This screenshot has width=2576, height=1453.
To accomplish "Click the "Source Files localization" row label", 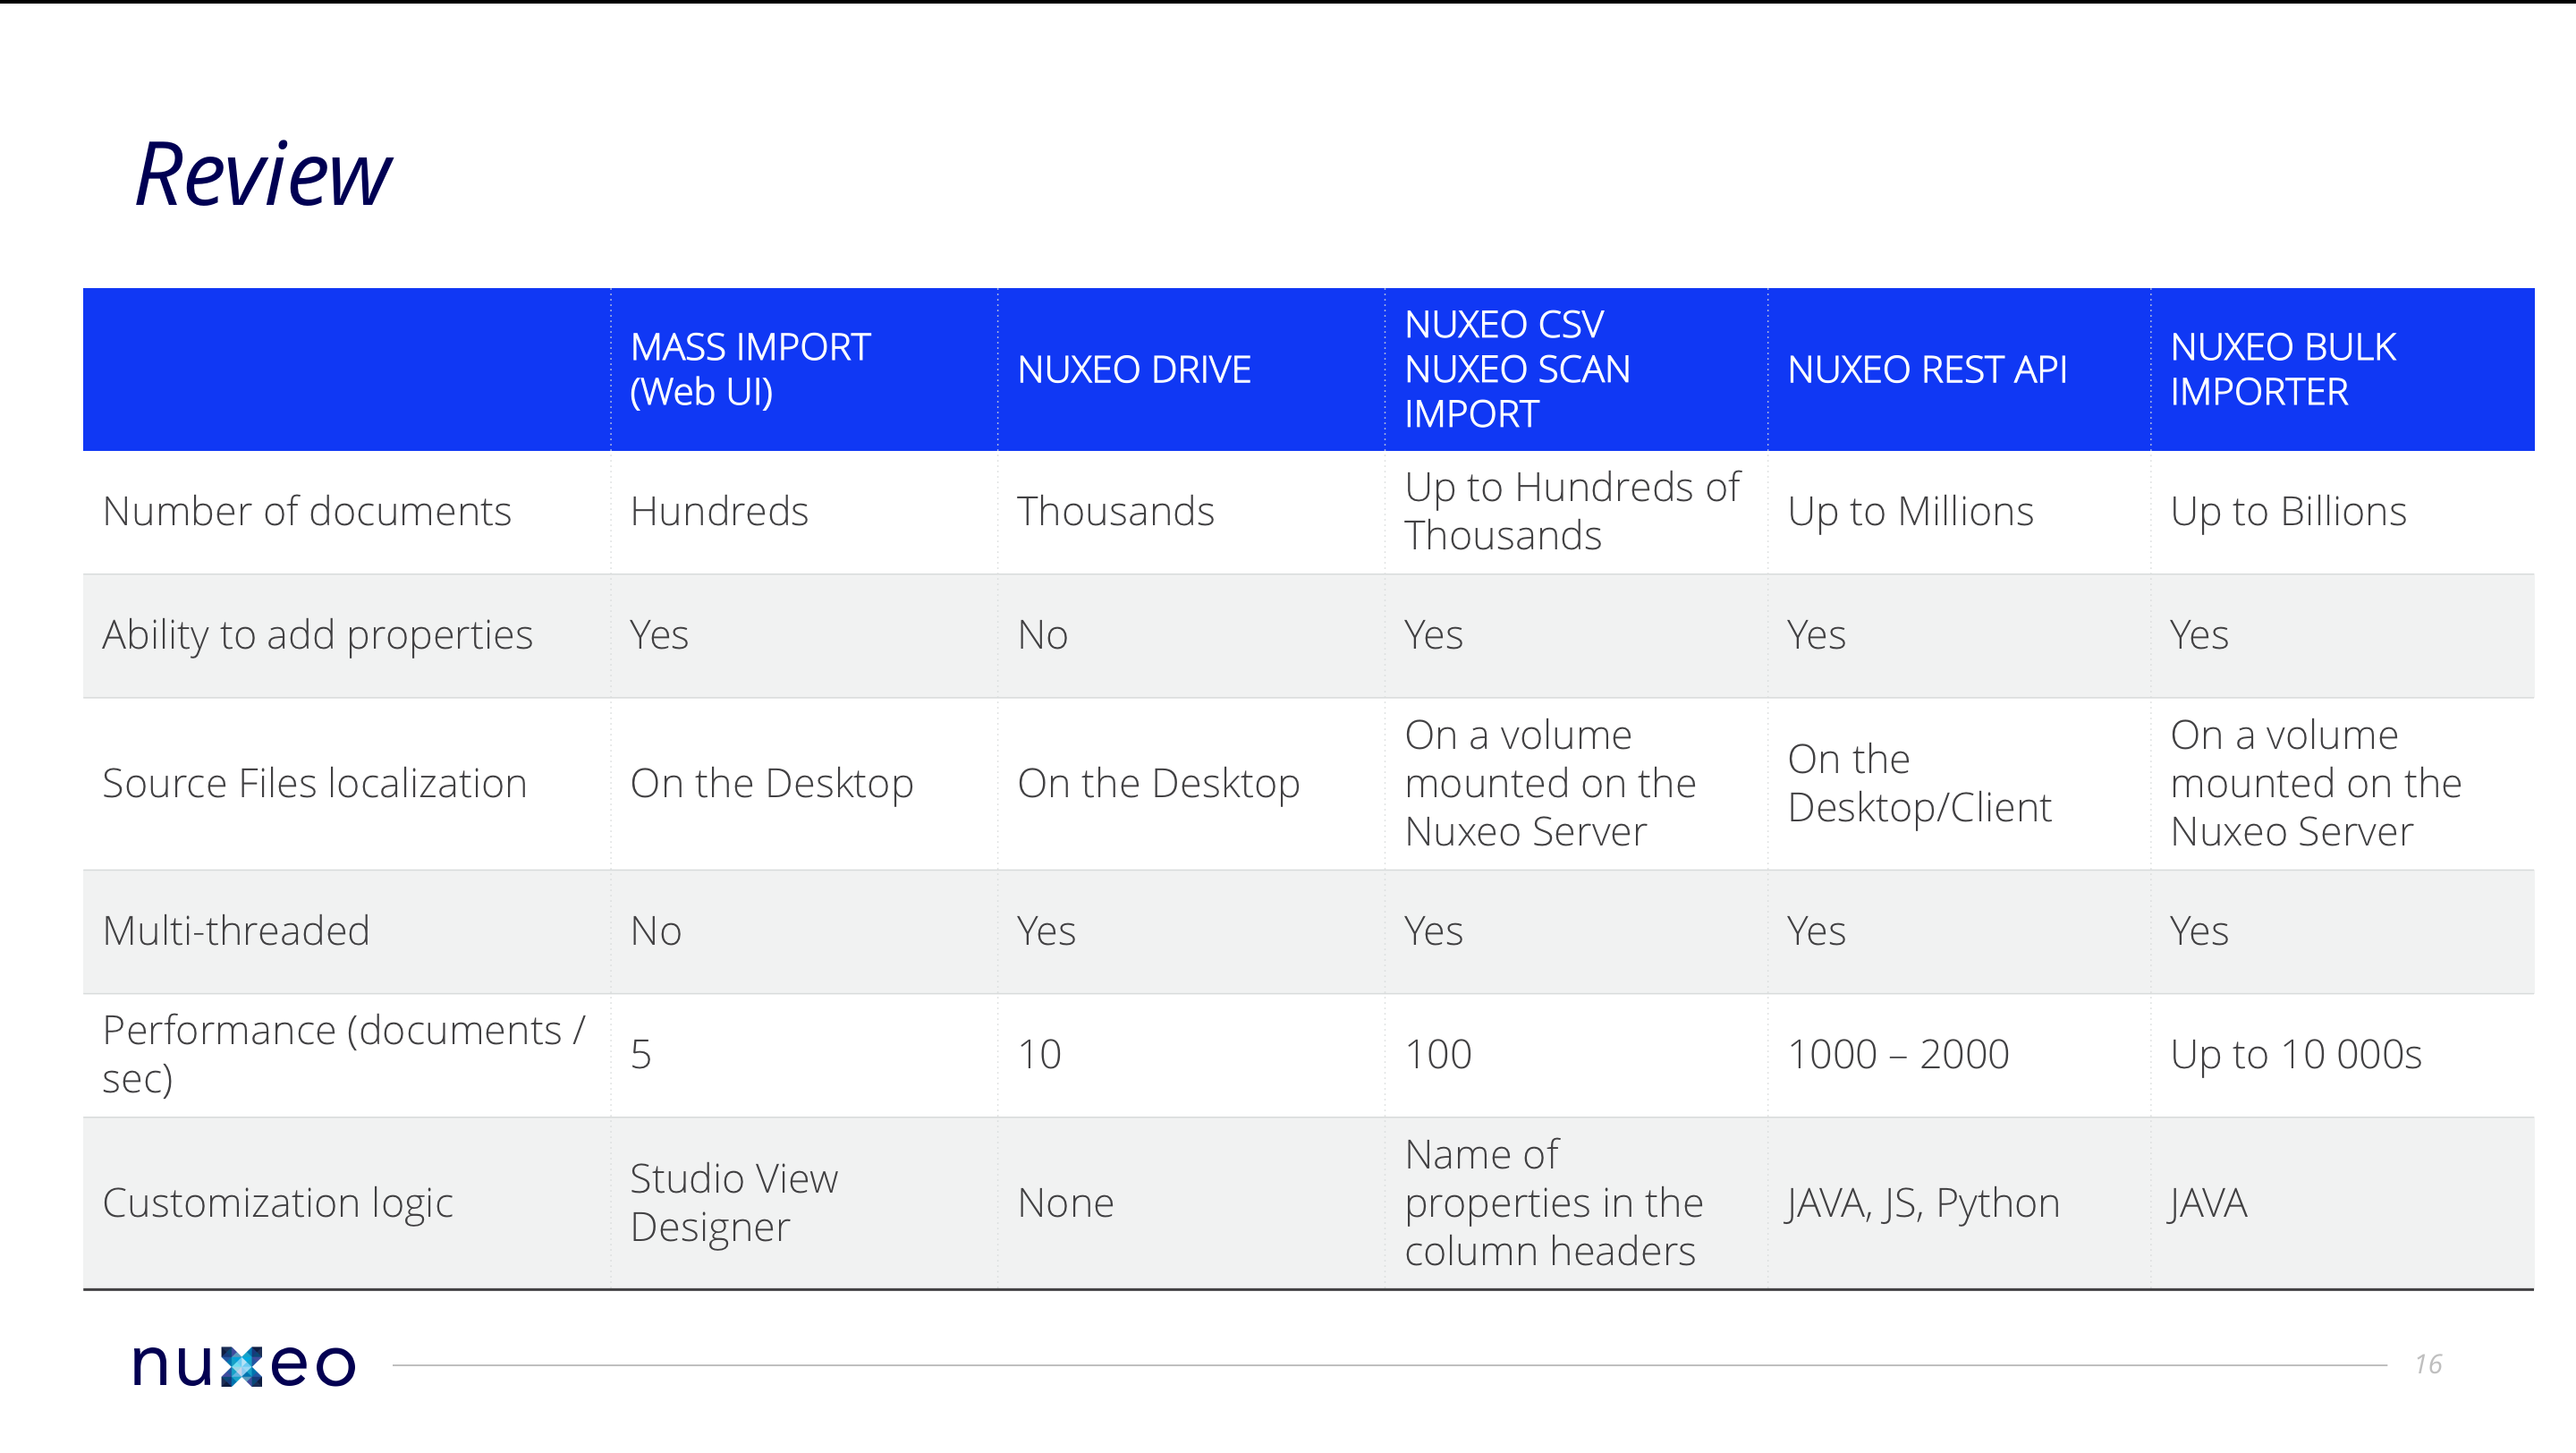I will tap(314, 783).
